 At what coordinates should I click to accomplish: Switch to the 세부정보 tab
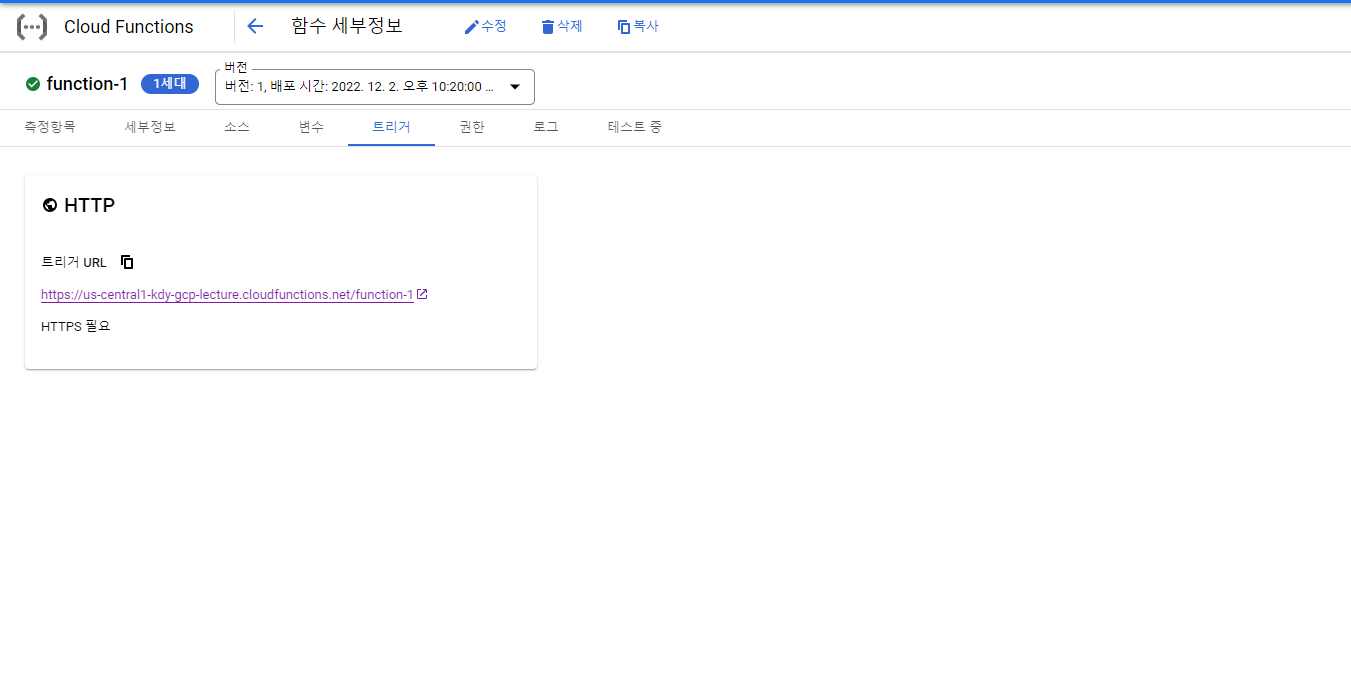(x=150, y=127)
